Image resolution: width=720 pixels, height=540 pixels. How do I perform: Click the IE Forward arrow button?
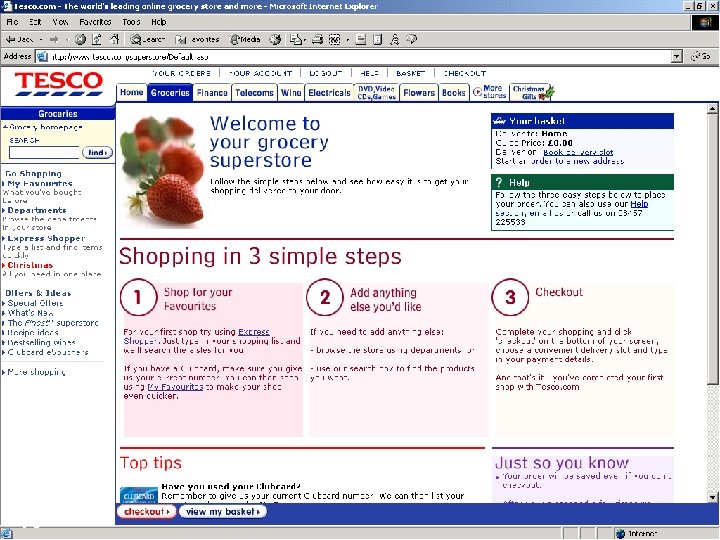pyautogui.click(x=54, y=39)
